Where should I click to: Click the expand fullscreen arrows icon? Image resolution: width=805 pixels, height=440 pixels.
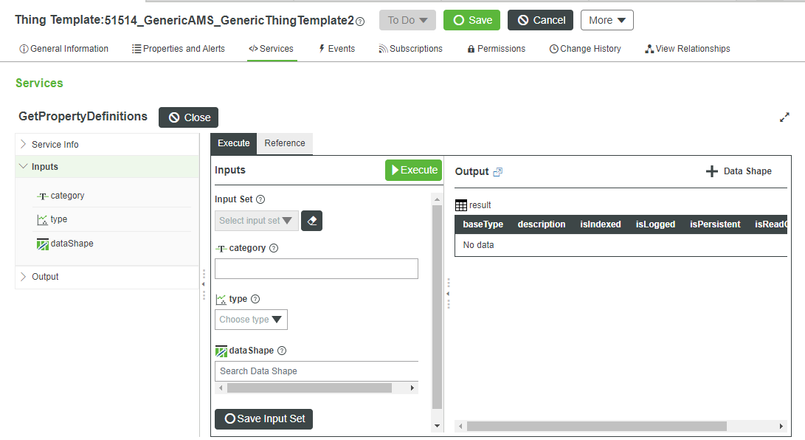[x=785, y=117]
